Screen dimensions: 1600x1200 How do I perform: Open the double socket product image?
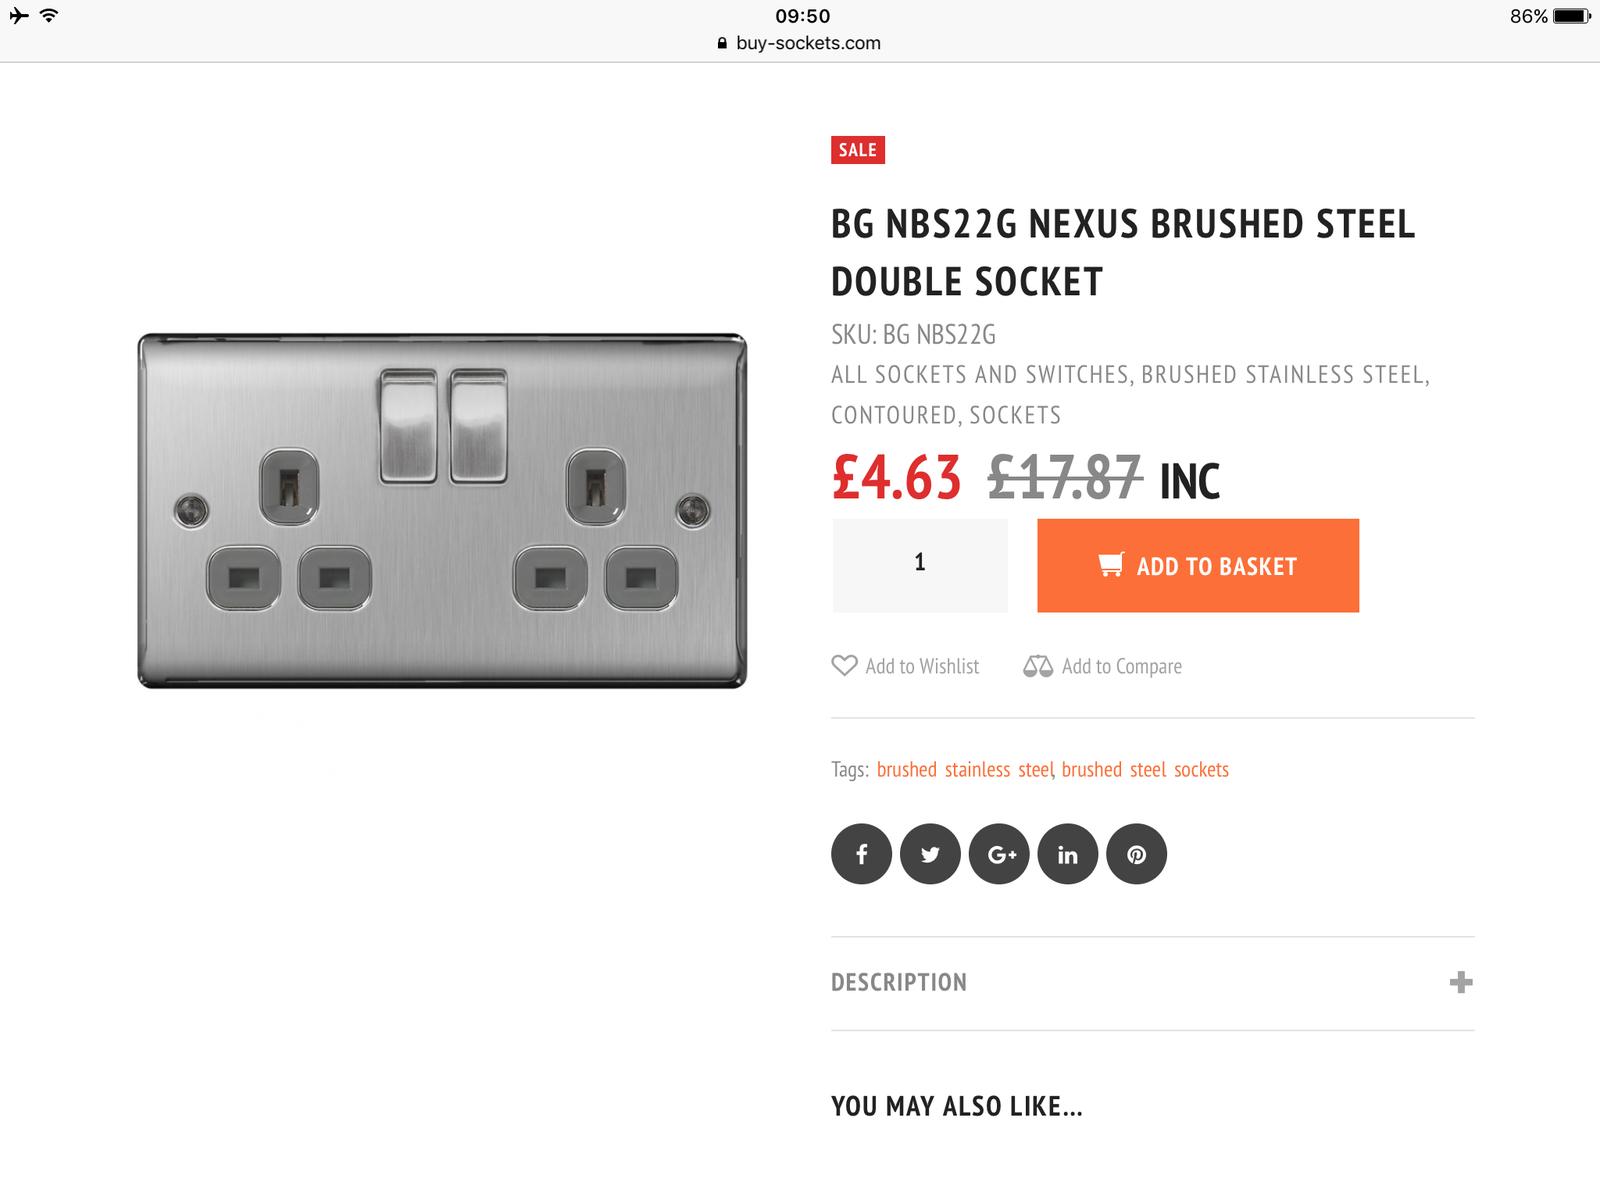tap(442, 511)
